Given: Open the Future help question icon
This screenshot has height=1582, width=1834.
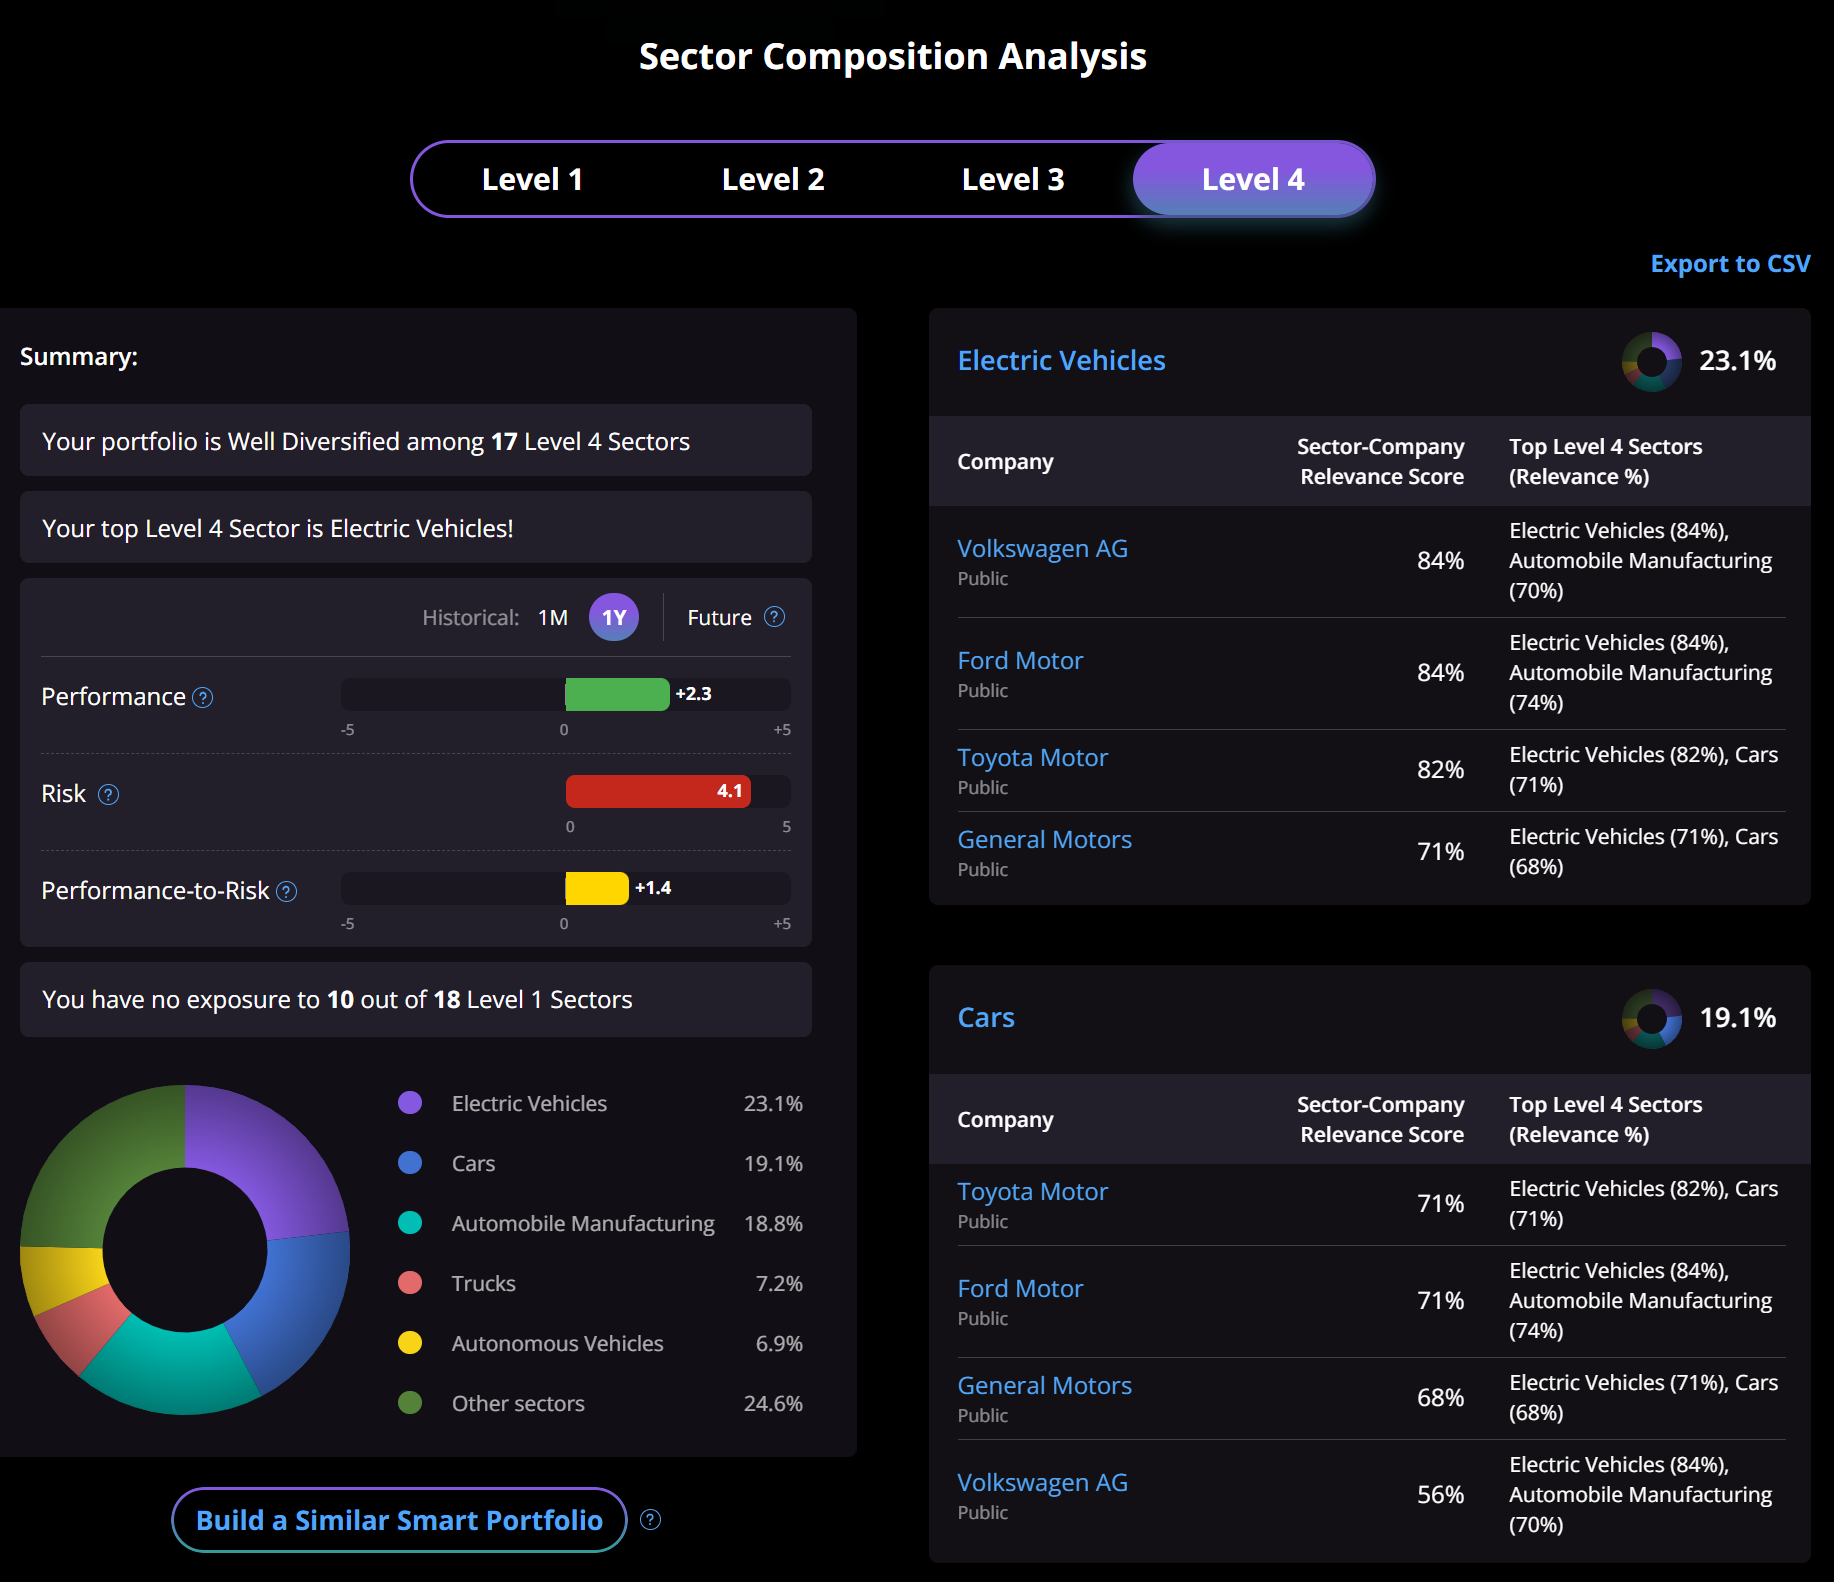Looking at the screenshot, I should (775, 617).
